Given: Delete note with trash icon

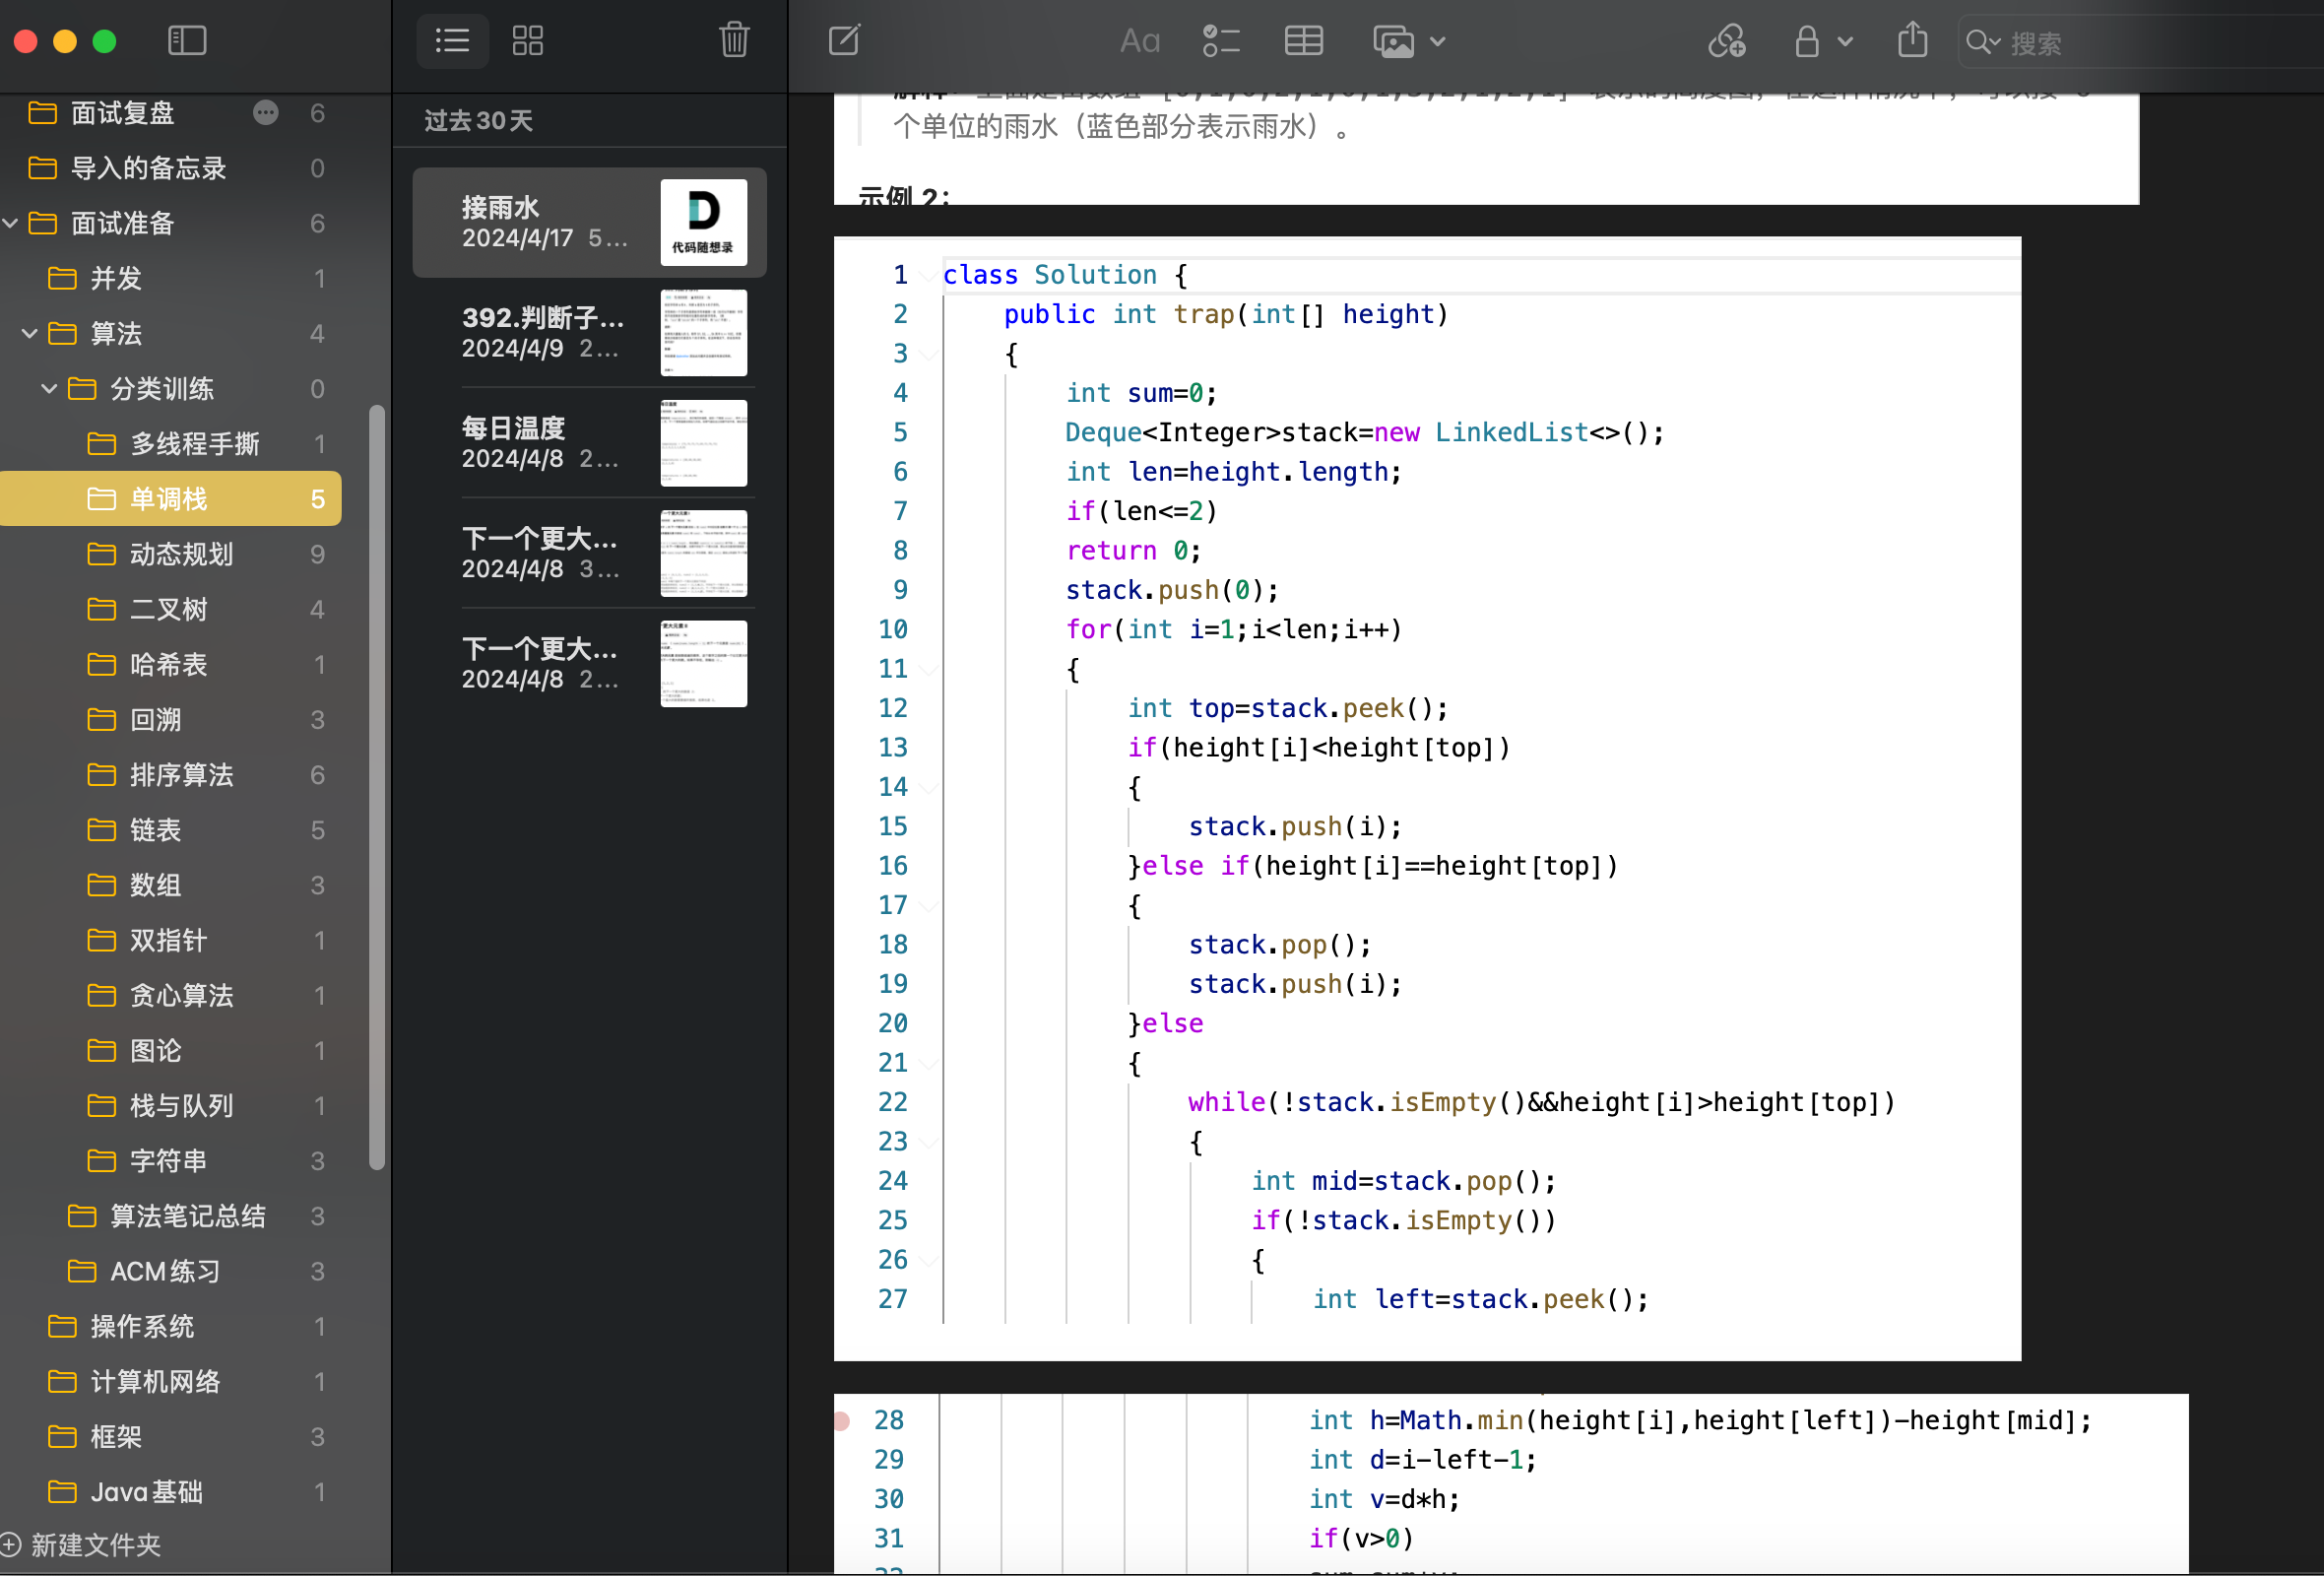Looking at the screenshot, I should tap(734, 41).
